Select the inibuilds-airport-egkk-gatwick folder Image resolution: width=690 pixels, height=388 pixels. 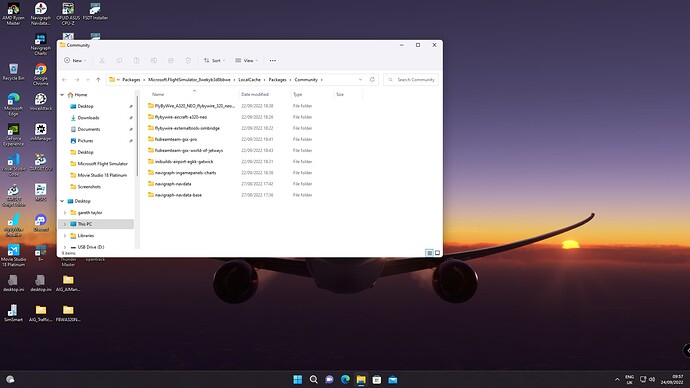[180, 161]
